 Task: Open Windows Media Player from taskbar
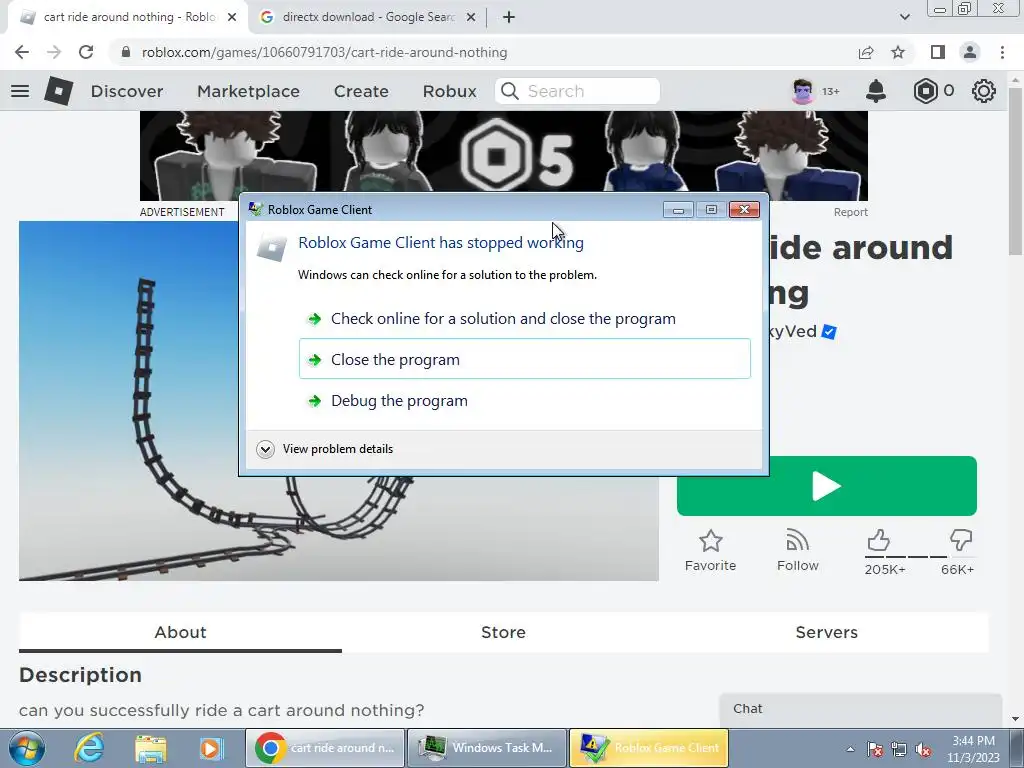pyautogui.click(x=211, y=748)
